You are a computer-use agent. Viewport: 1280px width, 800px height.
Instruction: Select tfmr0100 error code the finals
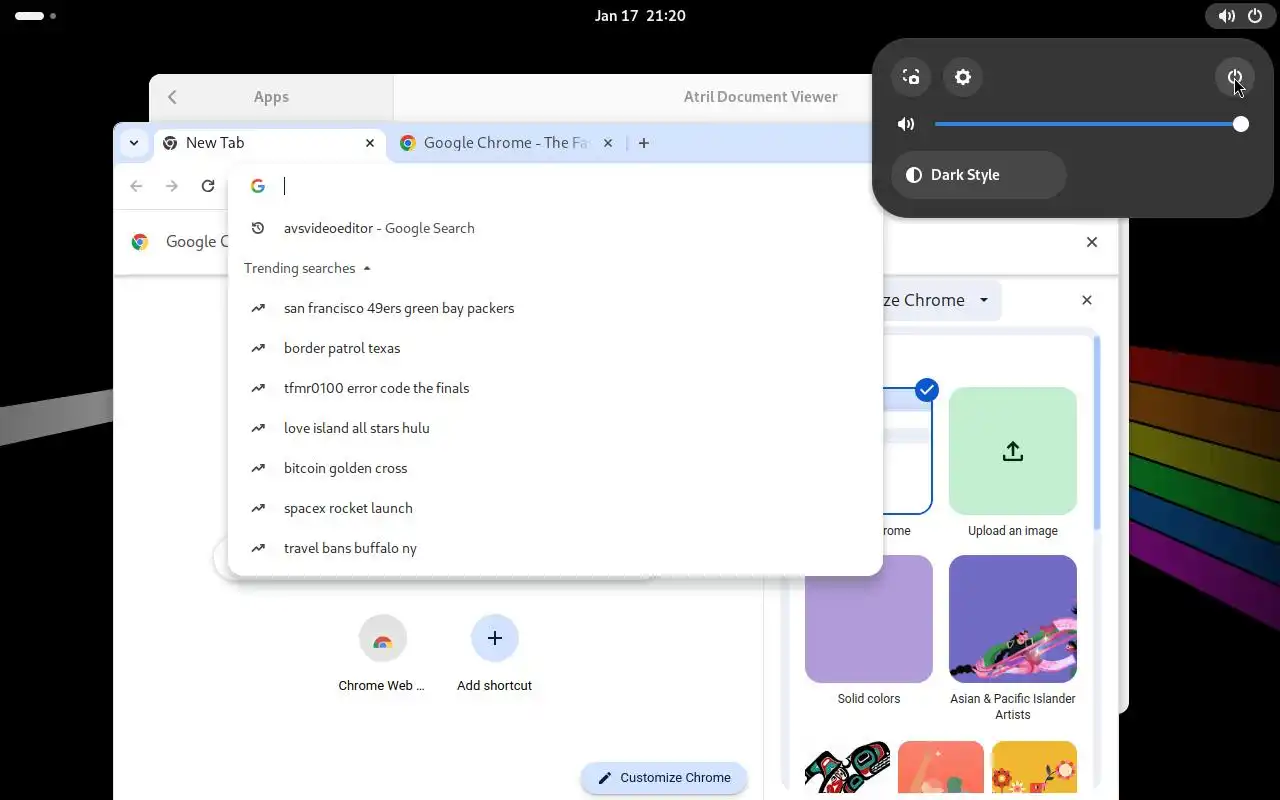click(x=555, y=388)
